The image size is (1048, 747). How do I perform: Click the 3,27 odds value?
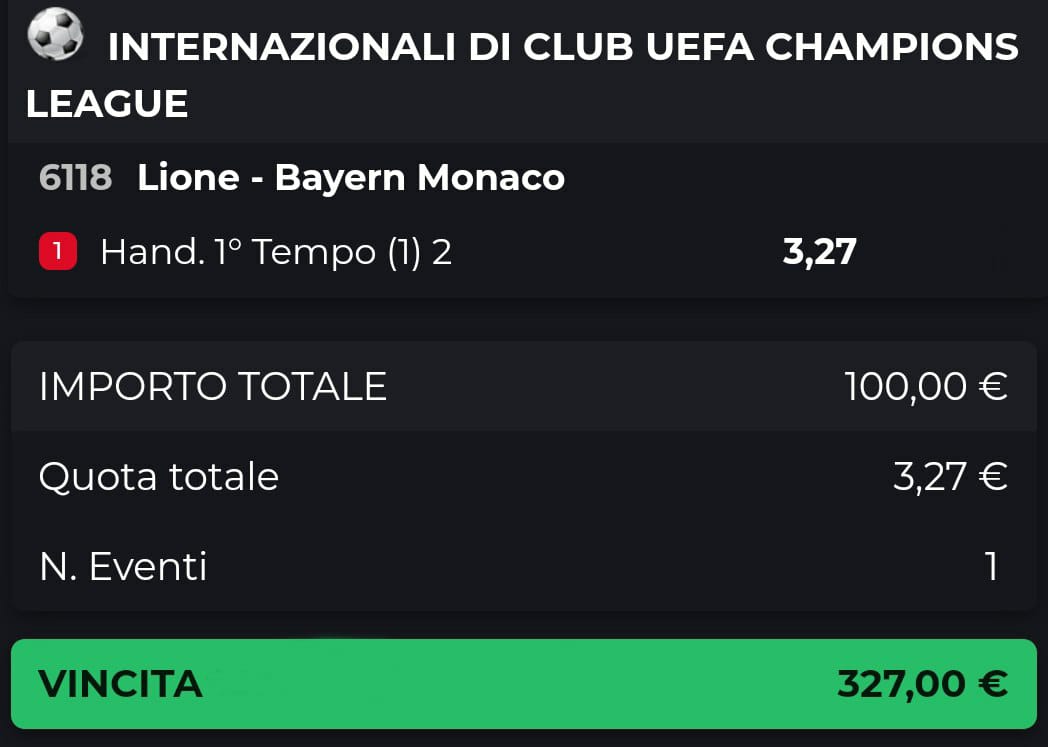click(819, 252)
